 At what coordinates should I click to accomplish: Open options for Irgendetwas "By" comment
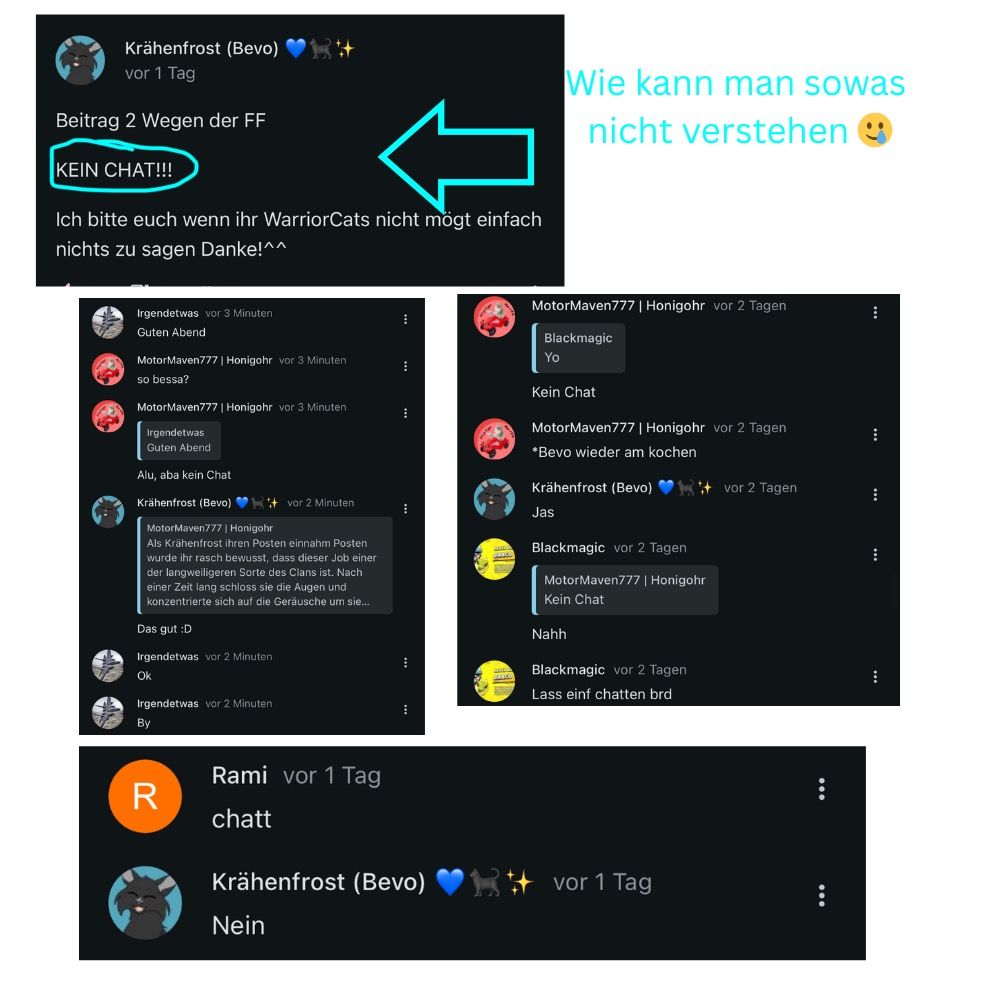(x=406, y=710)
